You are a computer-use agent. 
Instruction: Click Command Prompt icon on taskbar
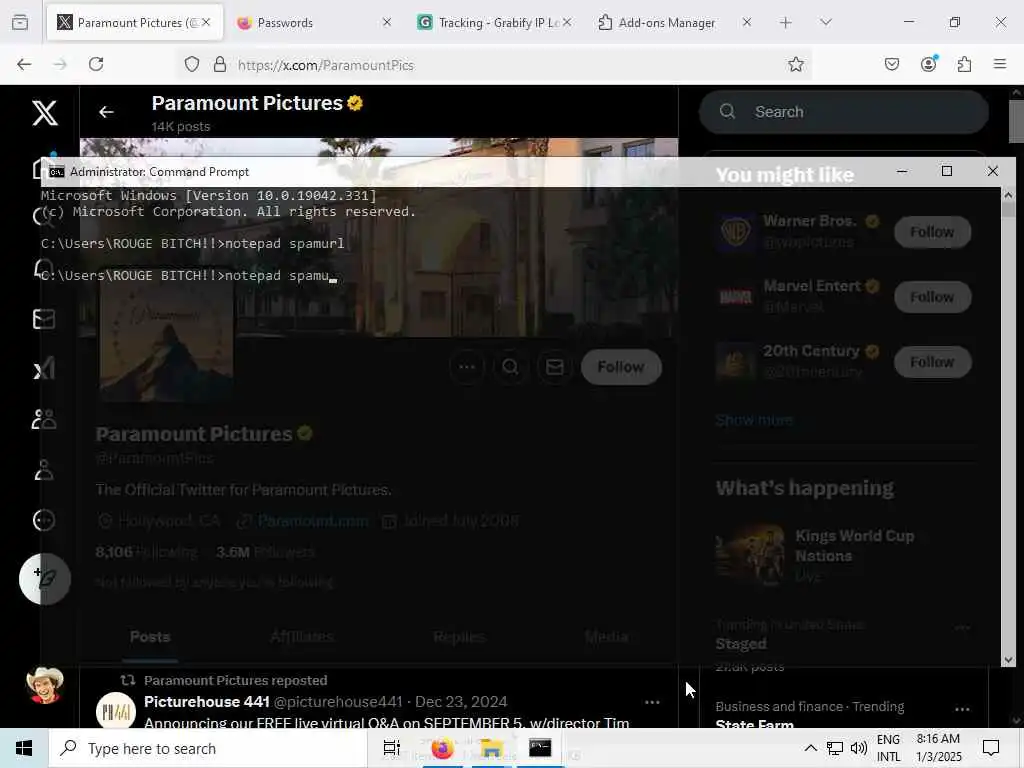tap(540, 748)
